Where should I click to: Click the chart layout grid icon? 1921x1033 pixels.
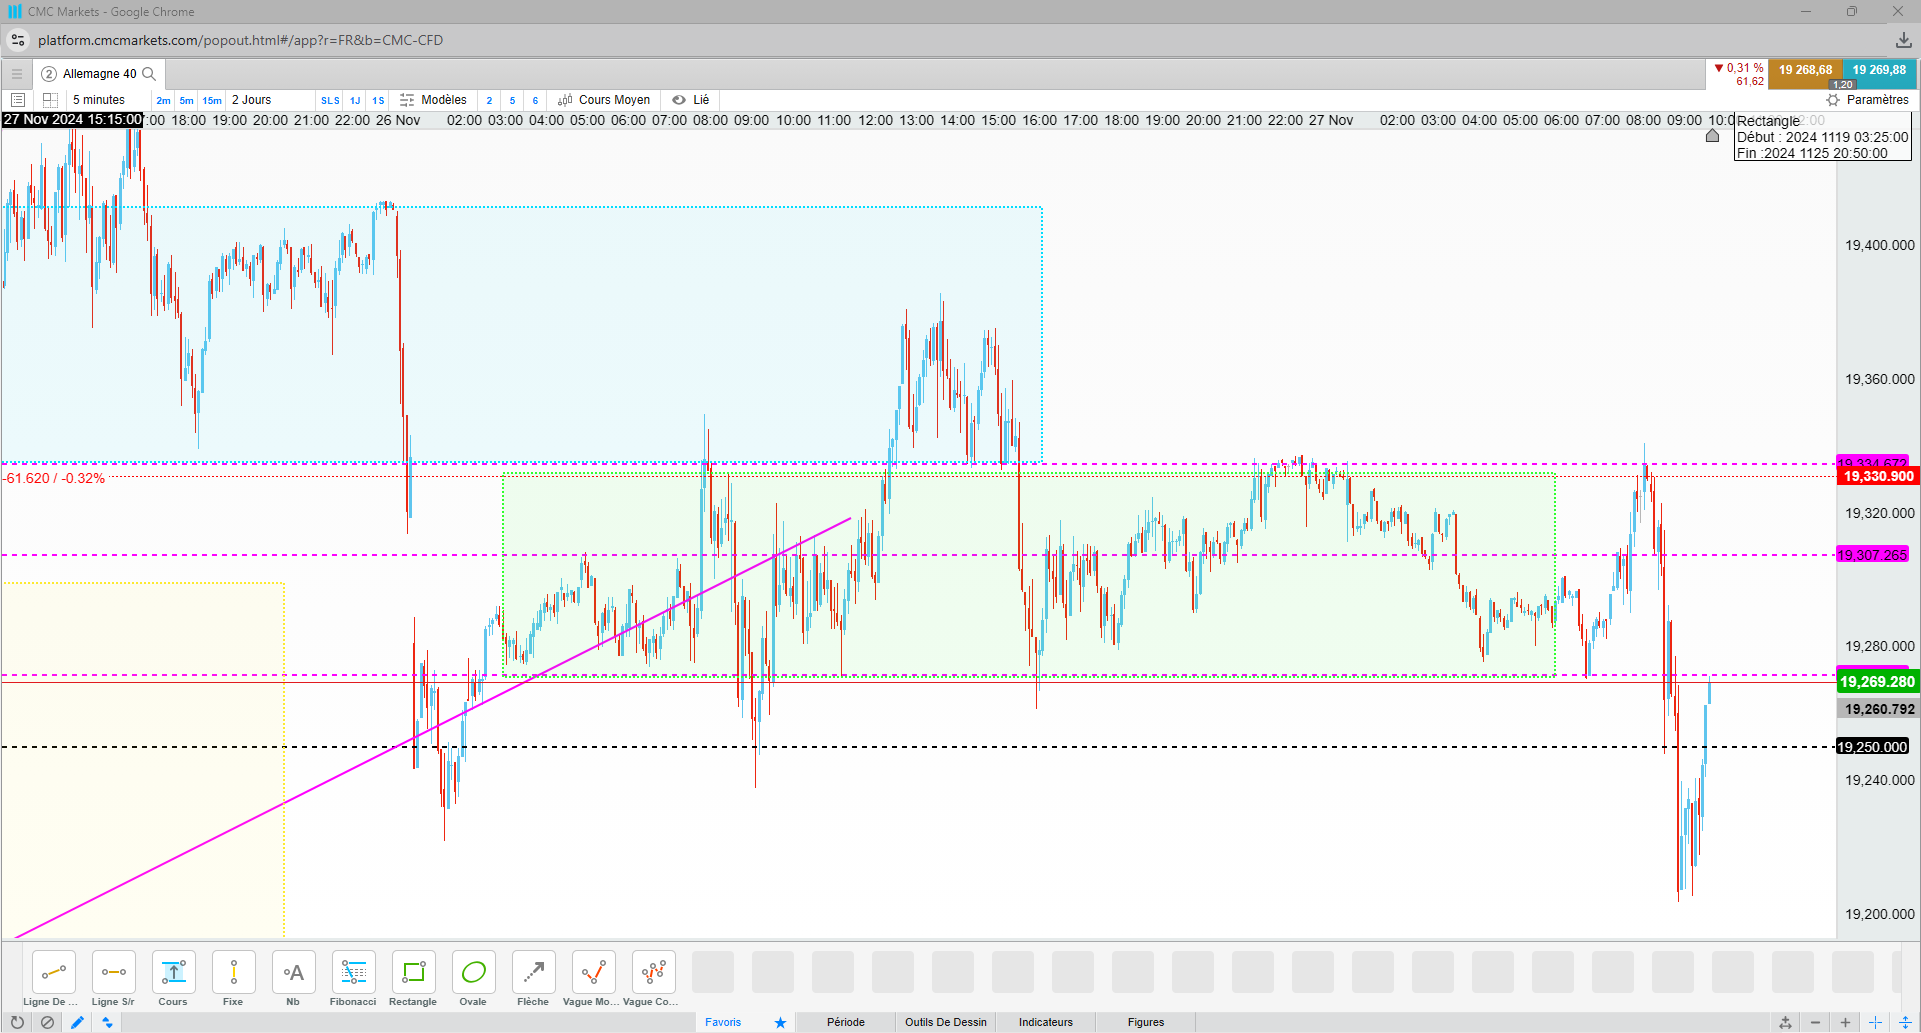coord(50,100)
